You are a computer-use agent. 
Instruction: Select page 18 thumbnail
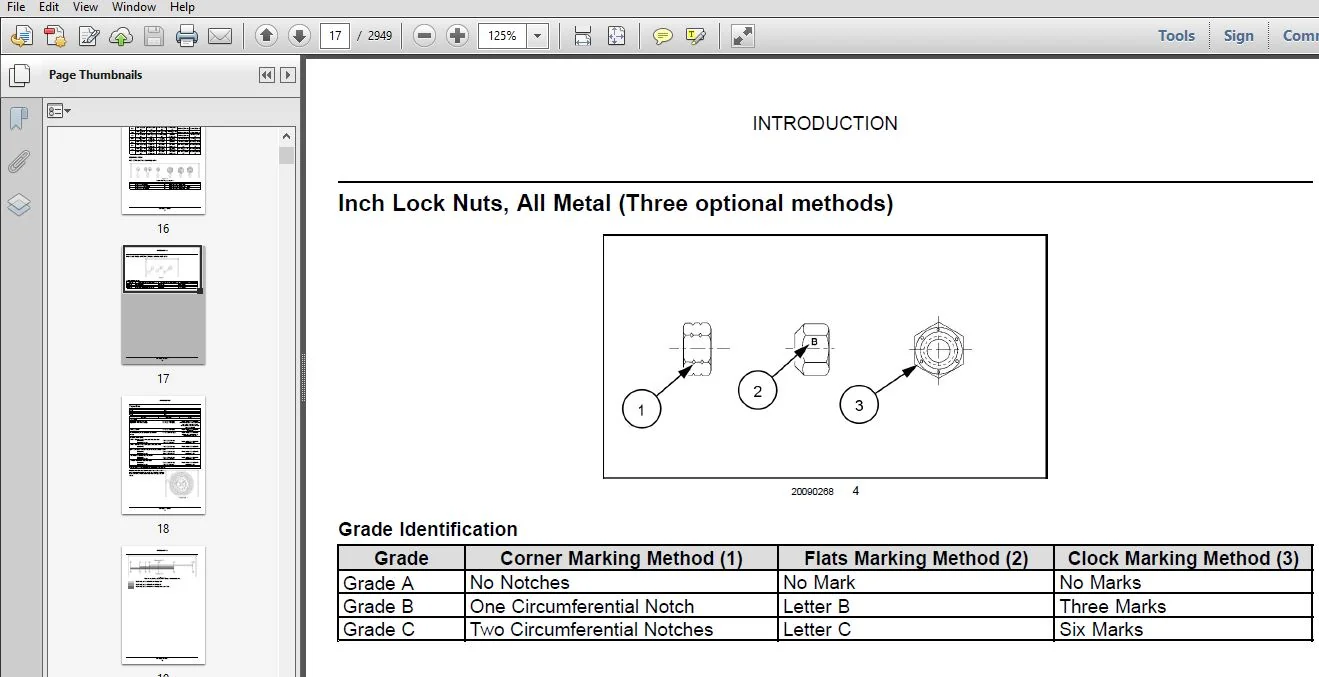(163, 455)
